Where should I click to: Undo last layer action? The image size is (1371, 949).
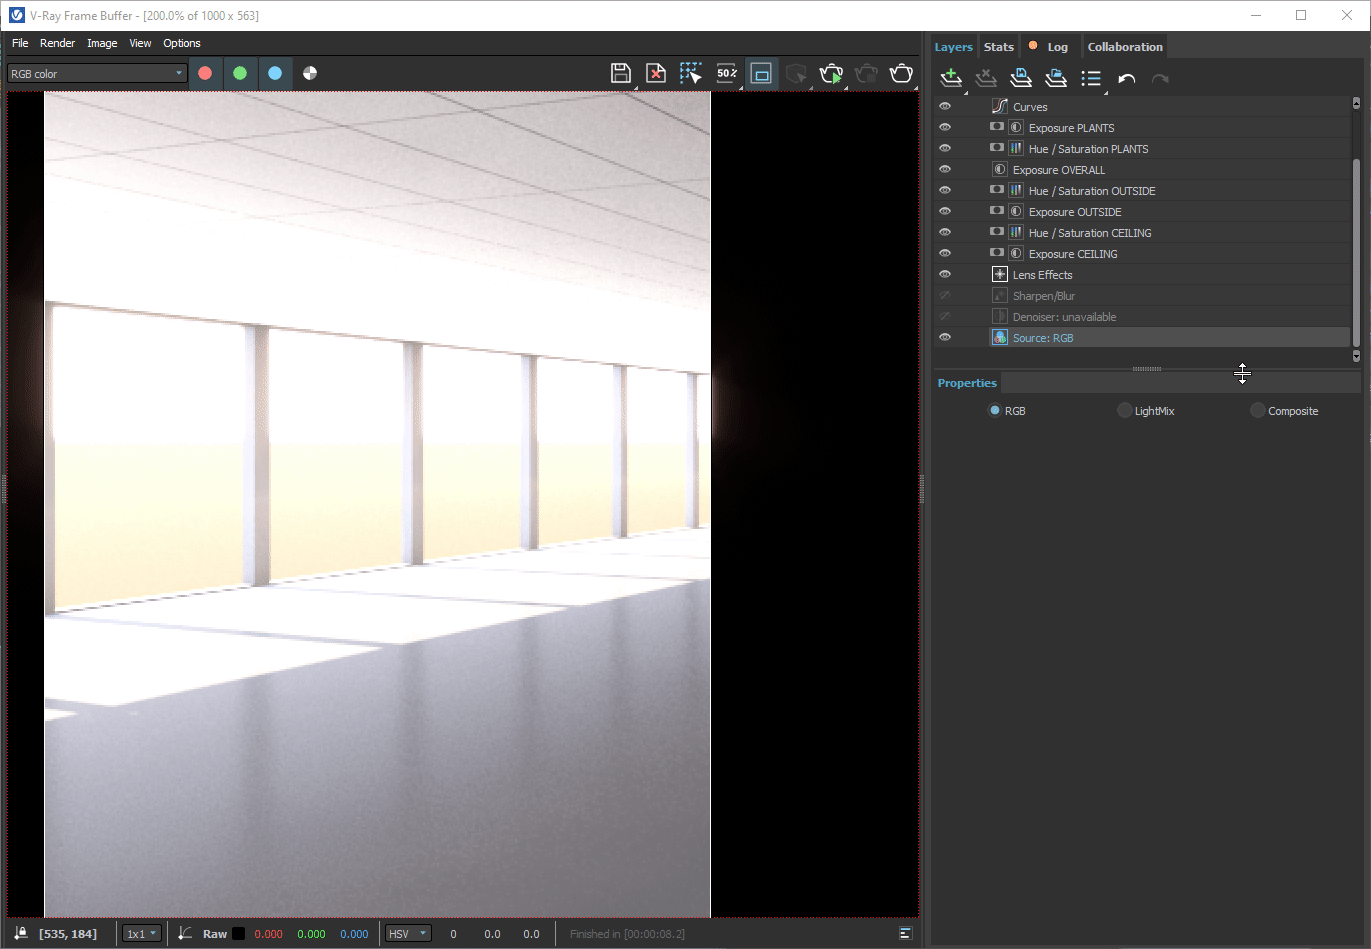(x=1127, y=79)
